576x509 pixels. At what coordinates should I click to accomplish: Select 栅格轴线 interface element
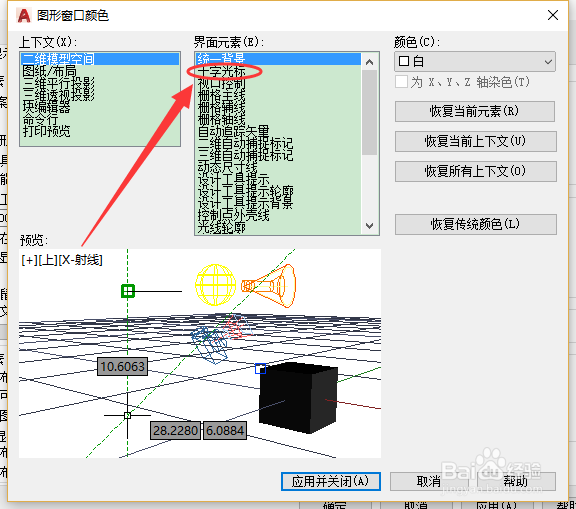pos(222,119)
